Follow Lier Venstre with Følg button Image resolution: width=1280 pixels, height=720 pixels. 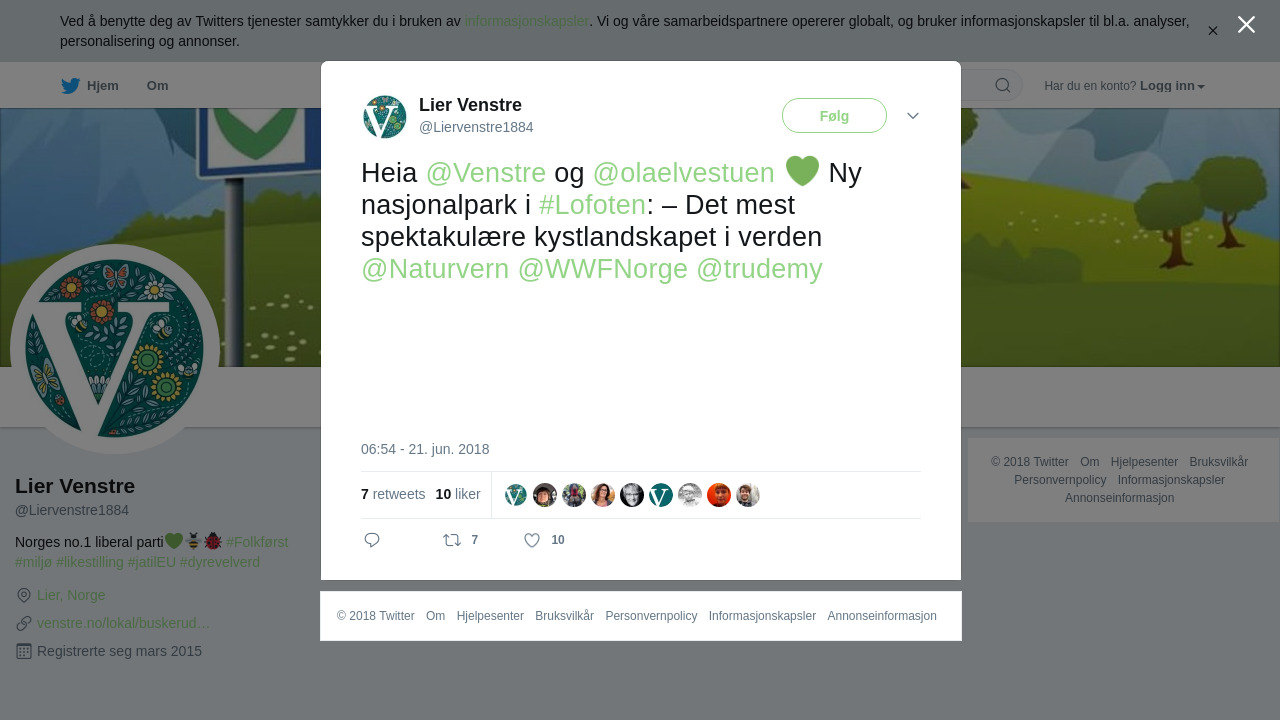coord(834,116)
